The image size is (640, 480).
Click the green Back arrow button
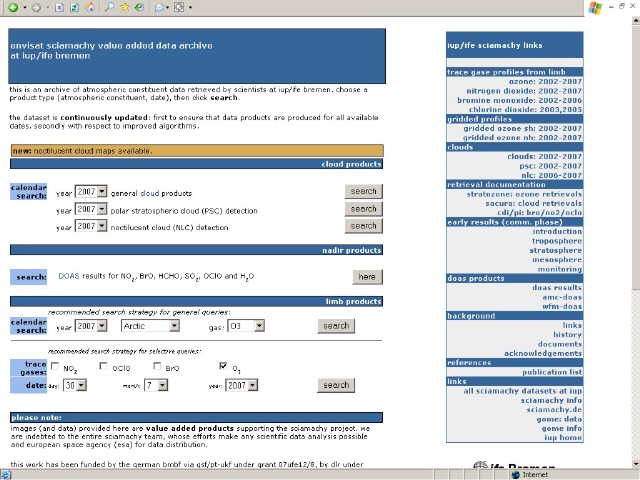[13, 7]
